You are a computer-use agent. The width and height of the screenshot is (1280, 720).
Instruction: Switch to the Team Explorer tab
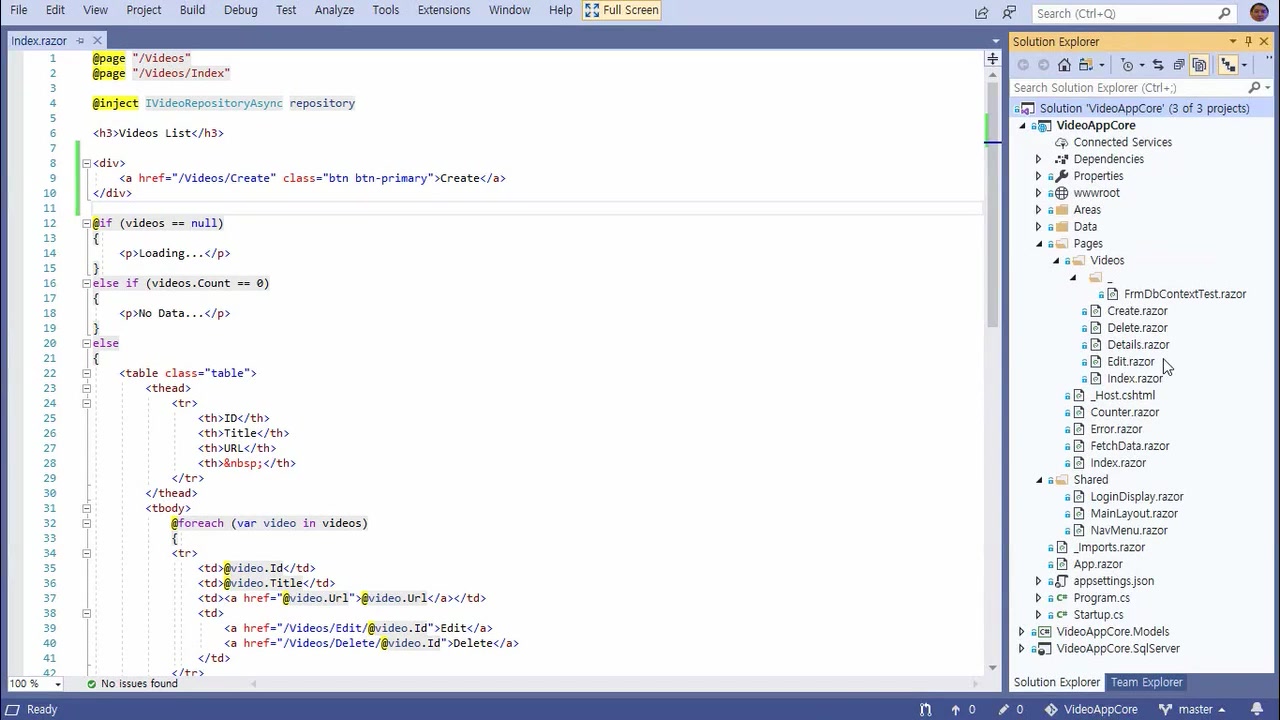[1146, 682]
